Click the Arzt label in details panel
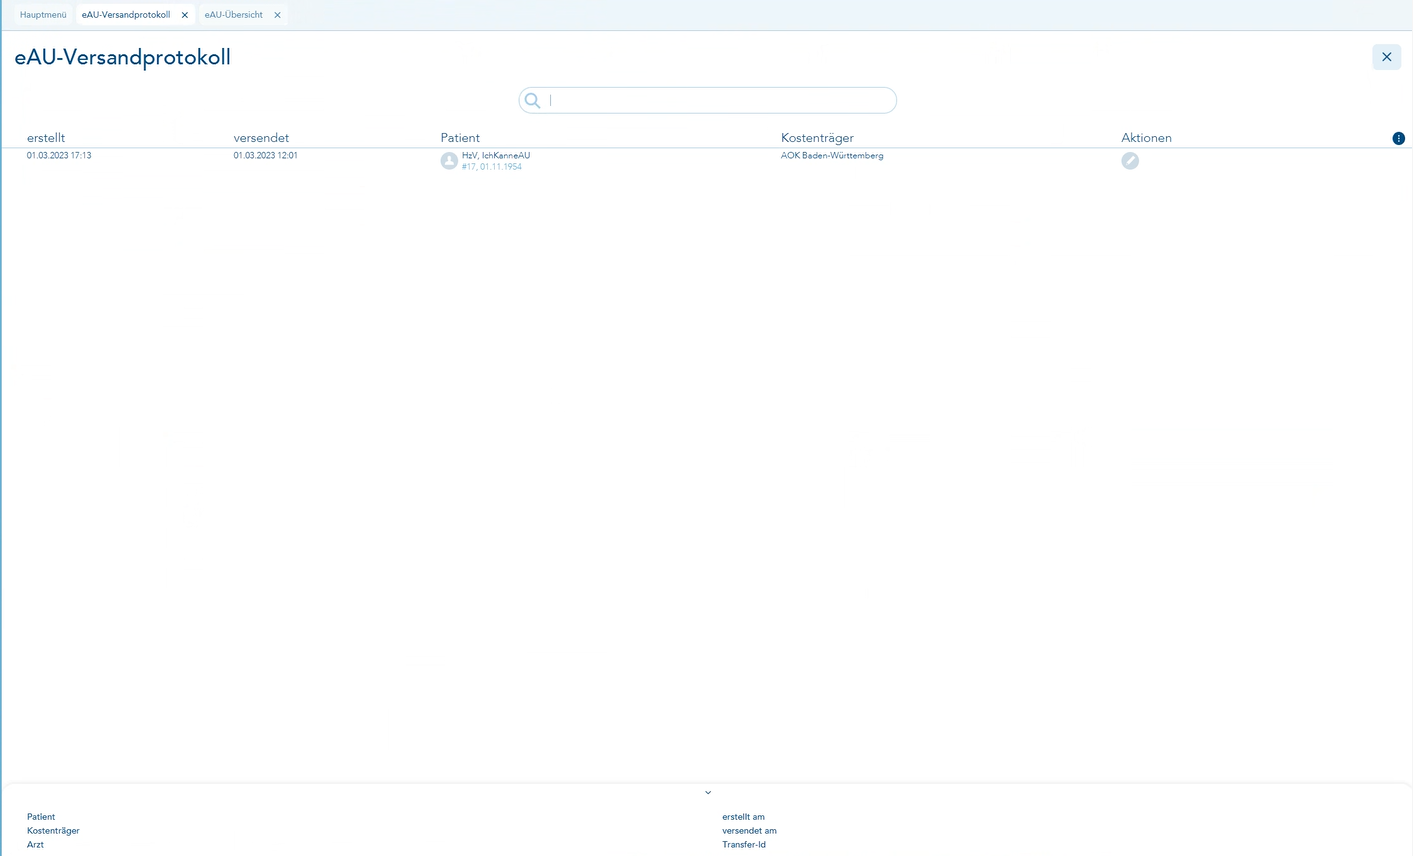The image size is (1413, 856). coord(35,845)
